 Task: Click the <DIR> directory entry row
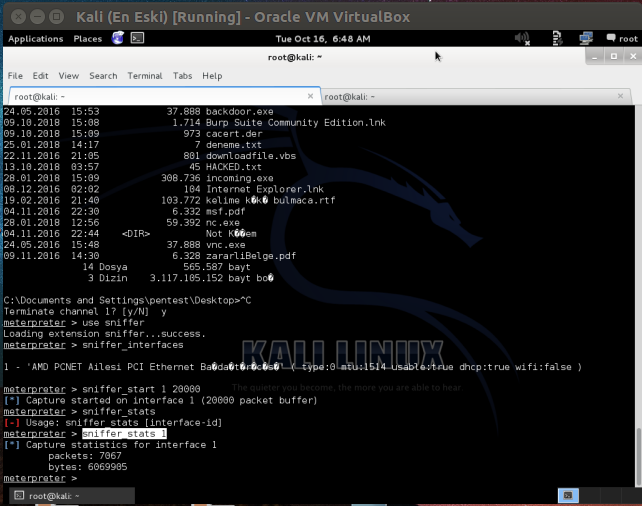[x=130, y=233]
